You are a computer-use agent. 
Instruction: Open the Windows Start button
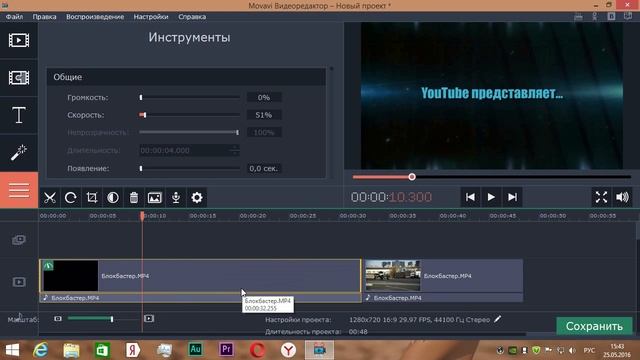12,350
